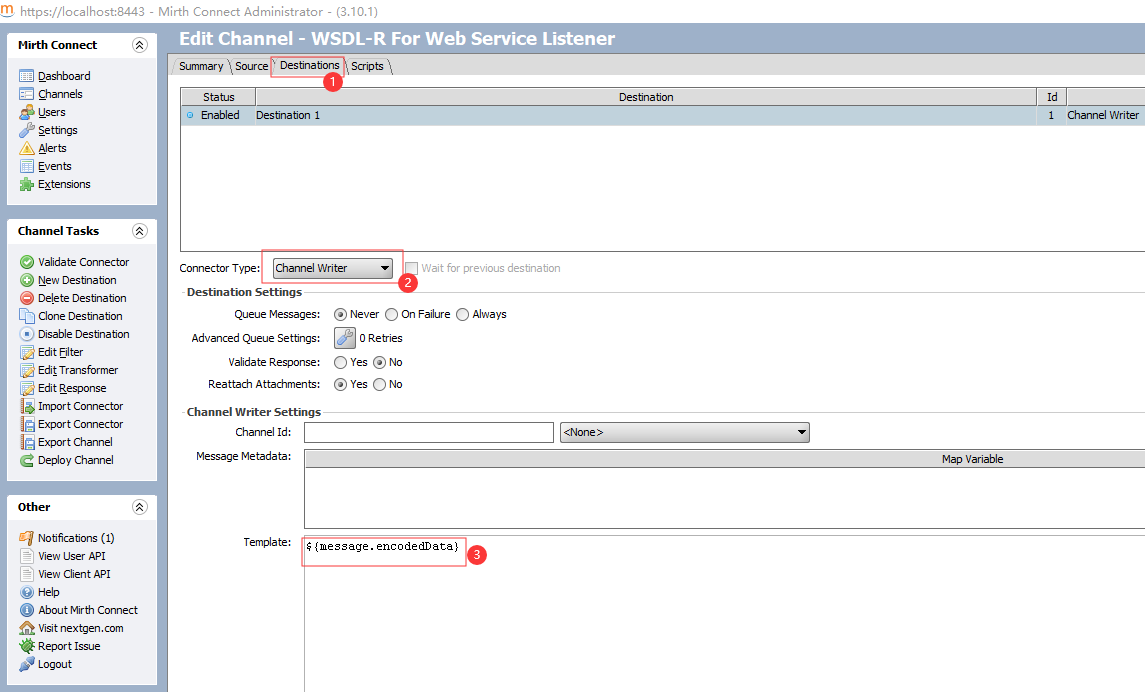Screen dimensions: 1145x692
Task: Click the New Destination task link
Action: pos(77,280)
